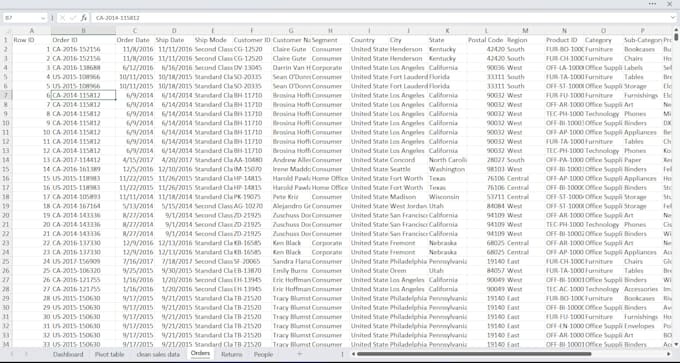Click Sandra Flana customer cell

[291, 262]
